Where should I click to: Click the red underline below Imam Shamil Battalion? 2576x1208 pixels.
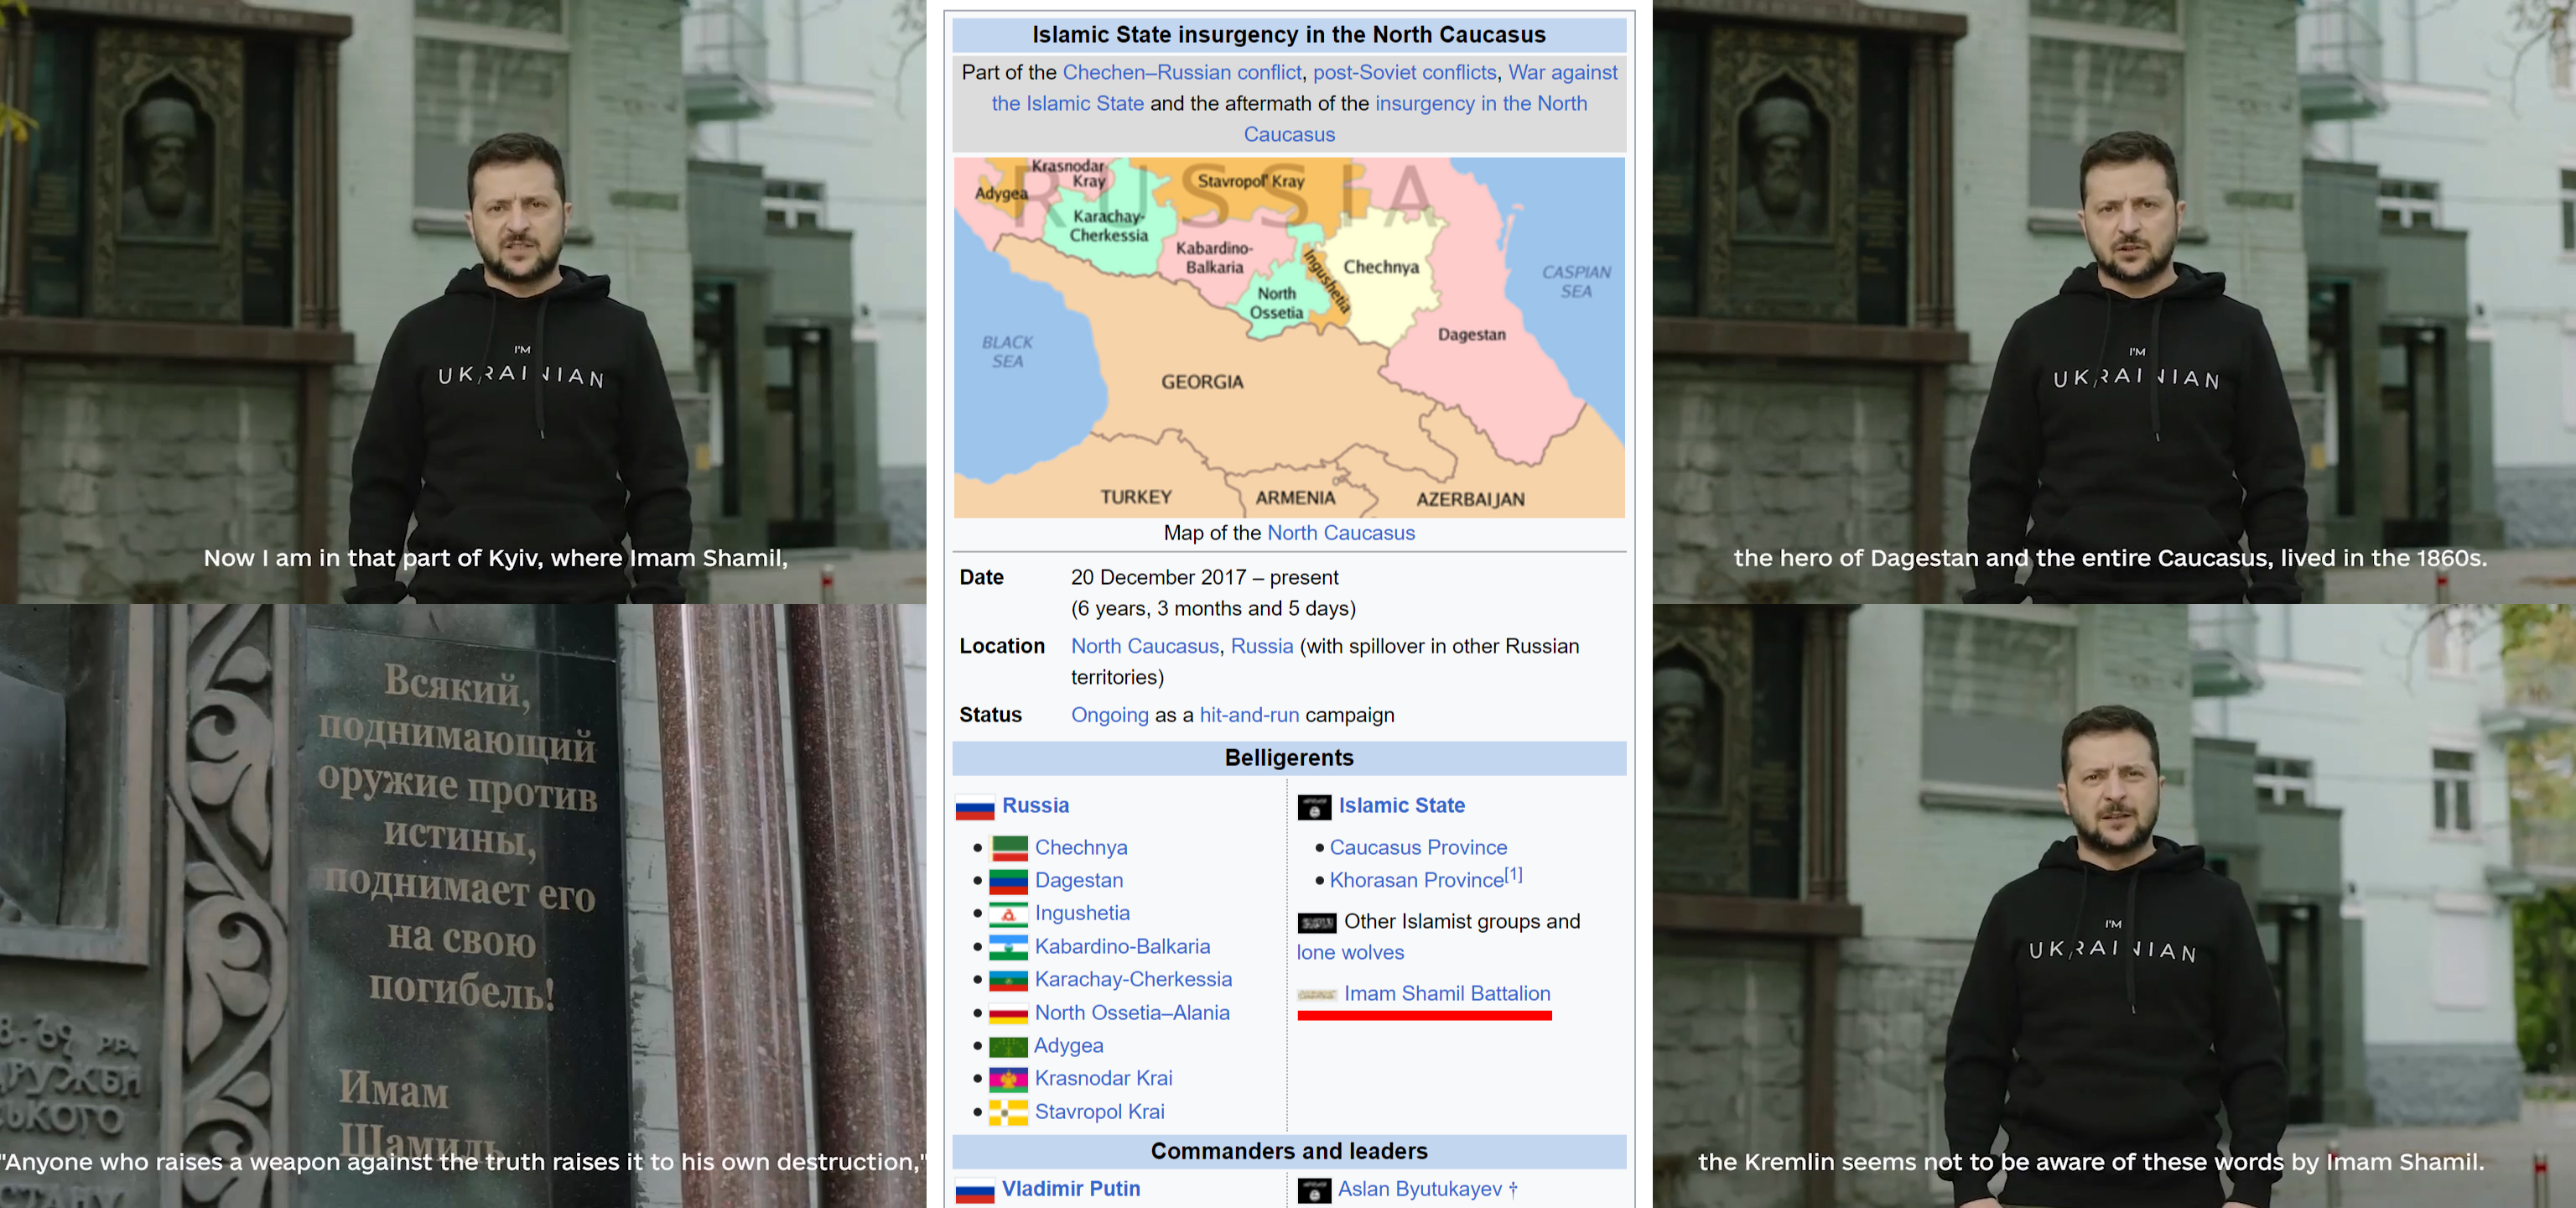click(x=1424, y=1016)
